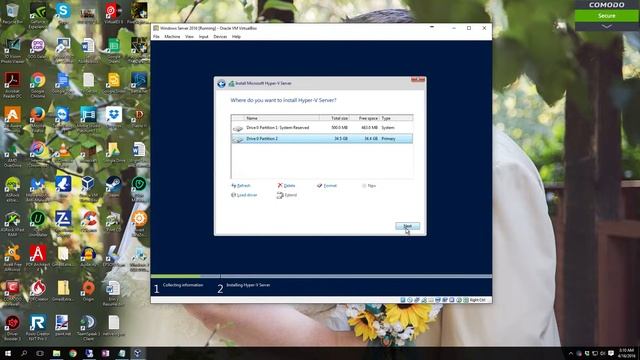Switch to Chrome on the taskbar
The image size is (640, 360).
73,353
